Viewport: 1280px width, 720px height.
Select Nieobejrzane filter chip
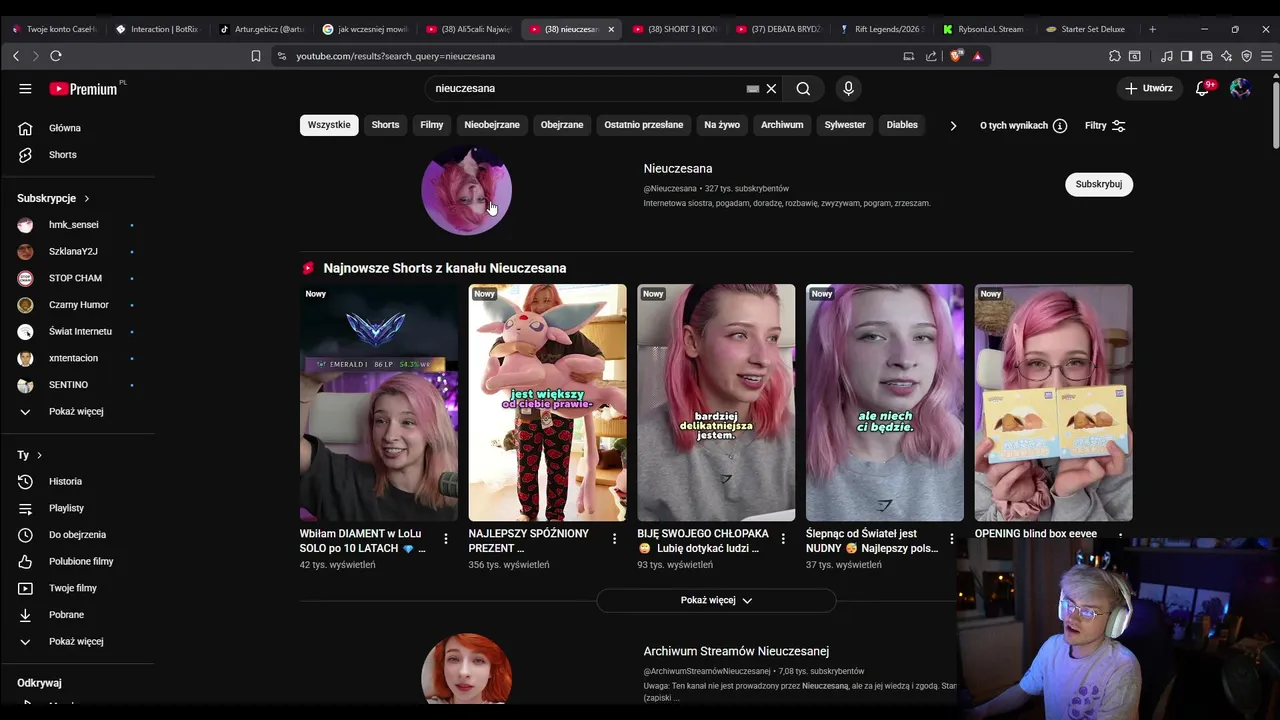(x=492, y=125)
